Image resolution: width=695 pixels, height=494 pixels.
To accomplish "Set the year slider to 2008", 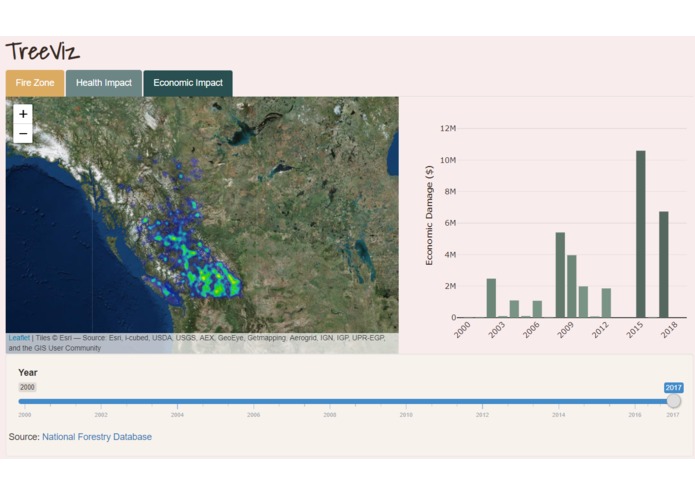I will click(330, 401).
